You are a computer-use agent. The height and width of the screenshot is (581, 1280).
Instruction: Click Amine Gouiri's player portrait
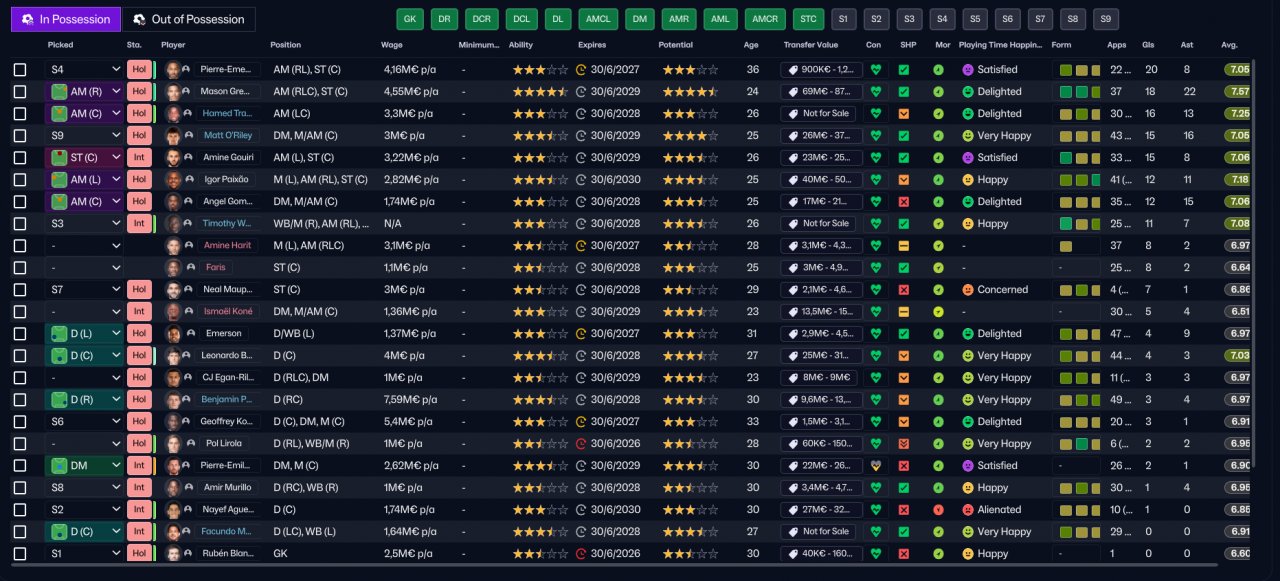(173, 158)
